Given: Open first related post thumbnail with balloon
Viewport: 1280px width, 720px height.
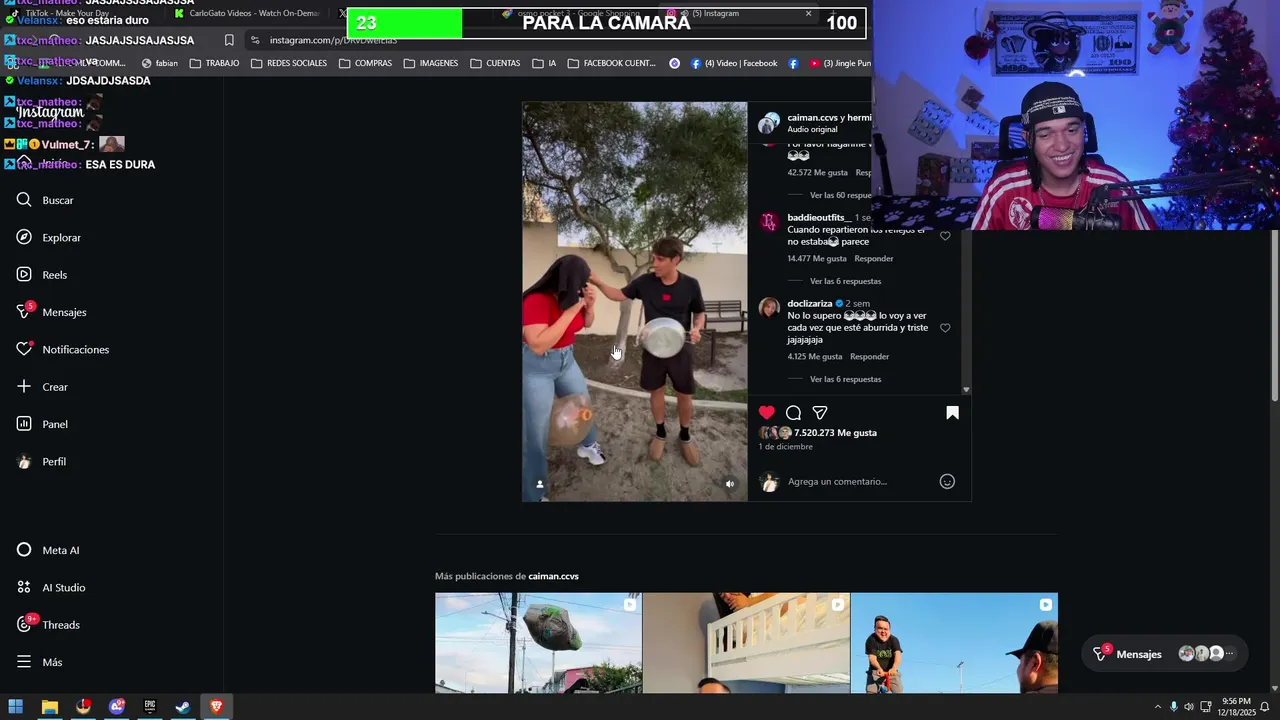Looking at the screenshot, I should 538,642.
